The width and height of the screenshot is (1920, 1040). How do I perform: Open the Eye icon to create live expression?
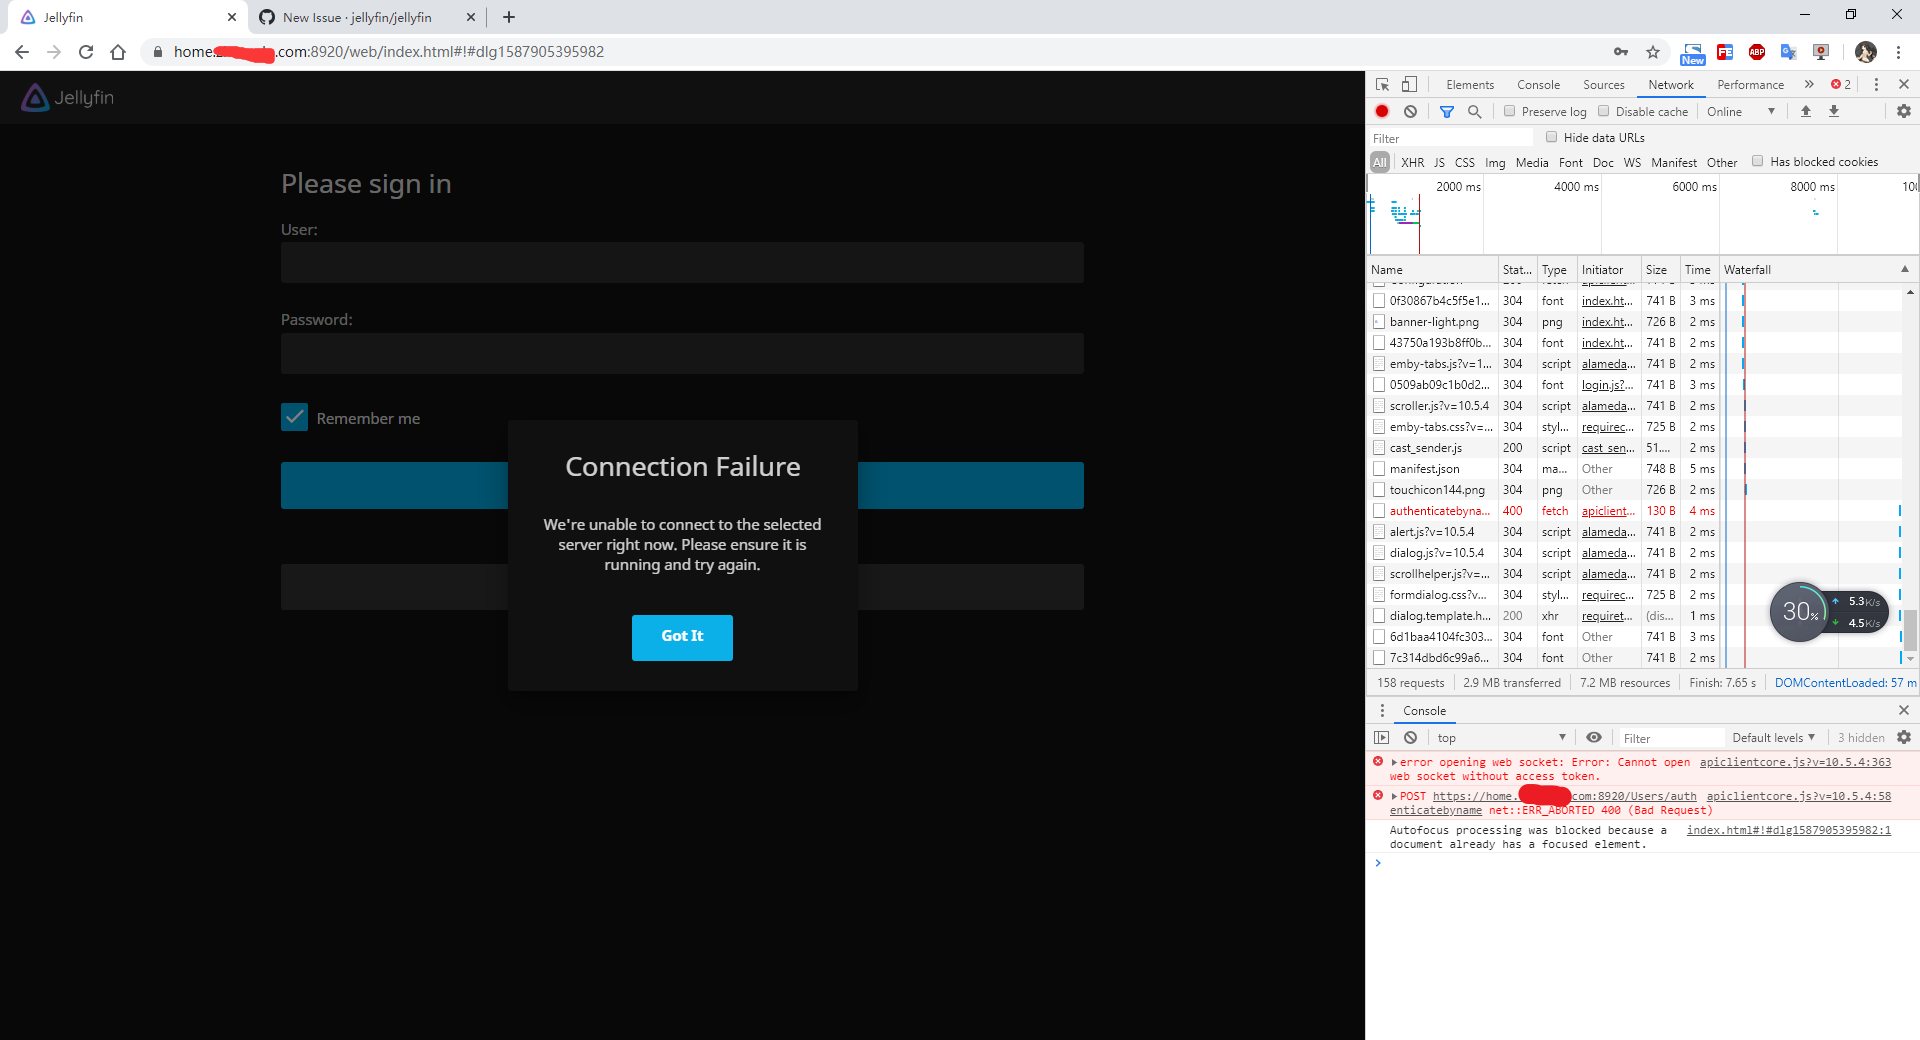click(x=1595, y=737)
